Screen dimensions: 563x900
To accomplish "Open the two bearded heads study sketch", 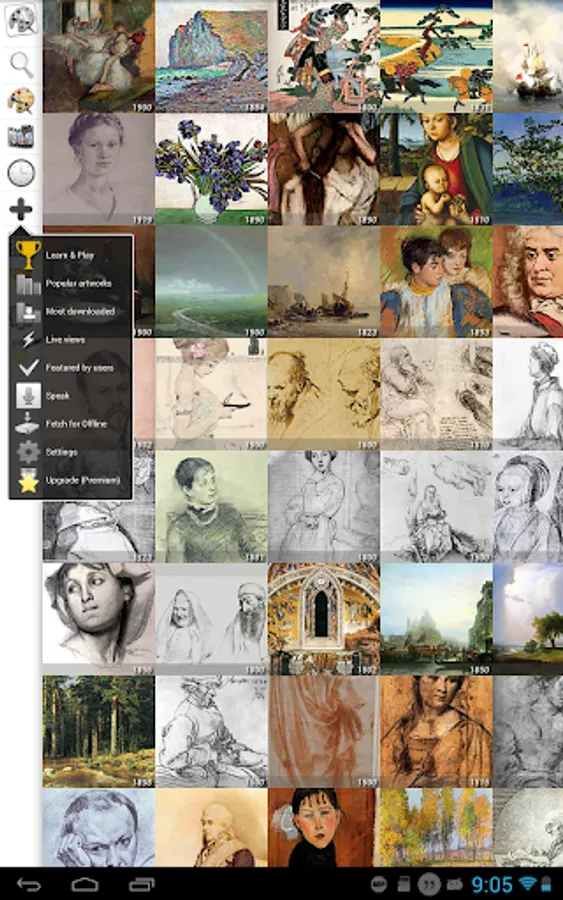I will click(324, 394).
